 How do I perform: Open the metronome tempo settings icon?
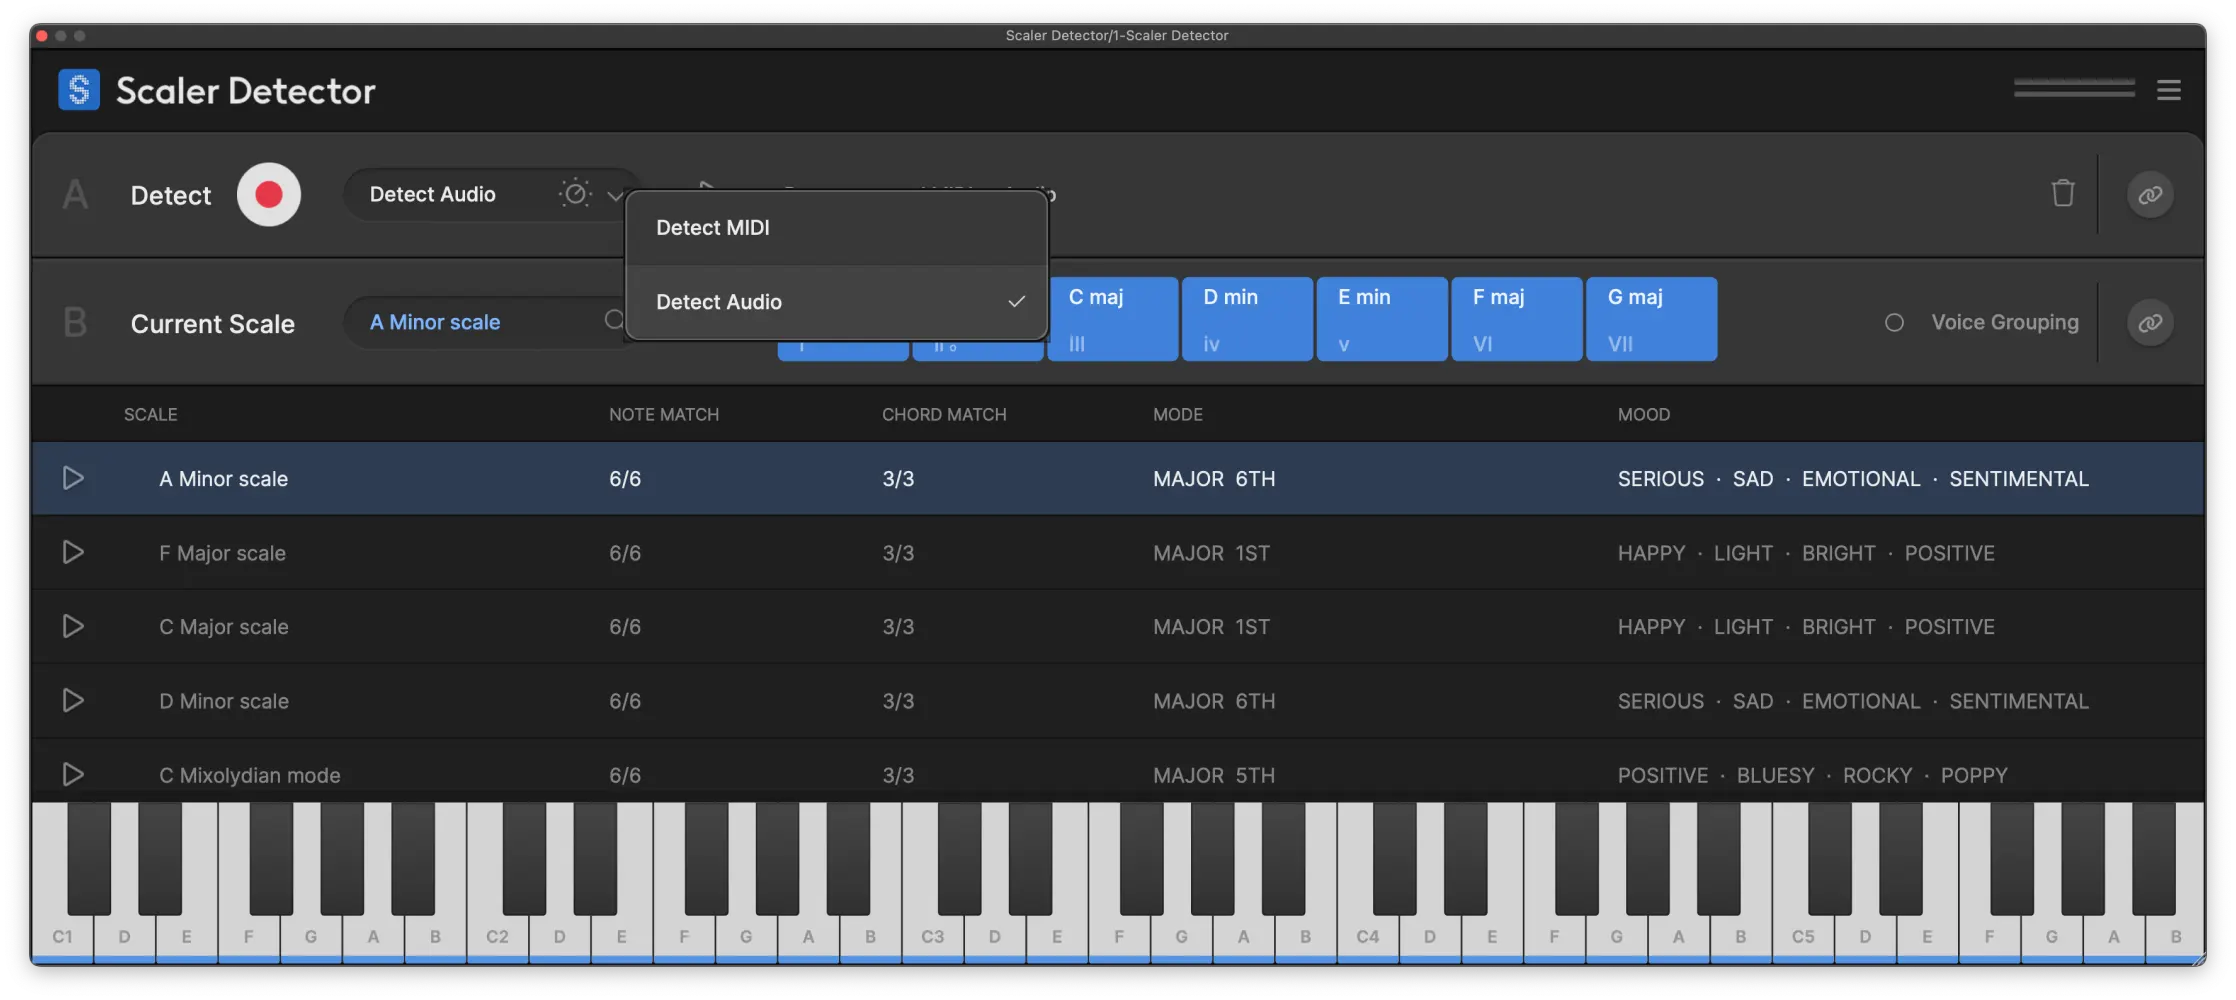tap(575, 193)
